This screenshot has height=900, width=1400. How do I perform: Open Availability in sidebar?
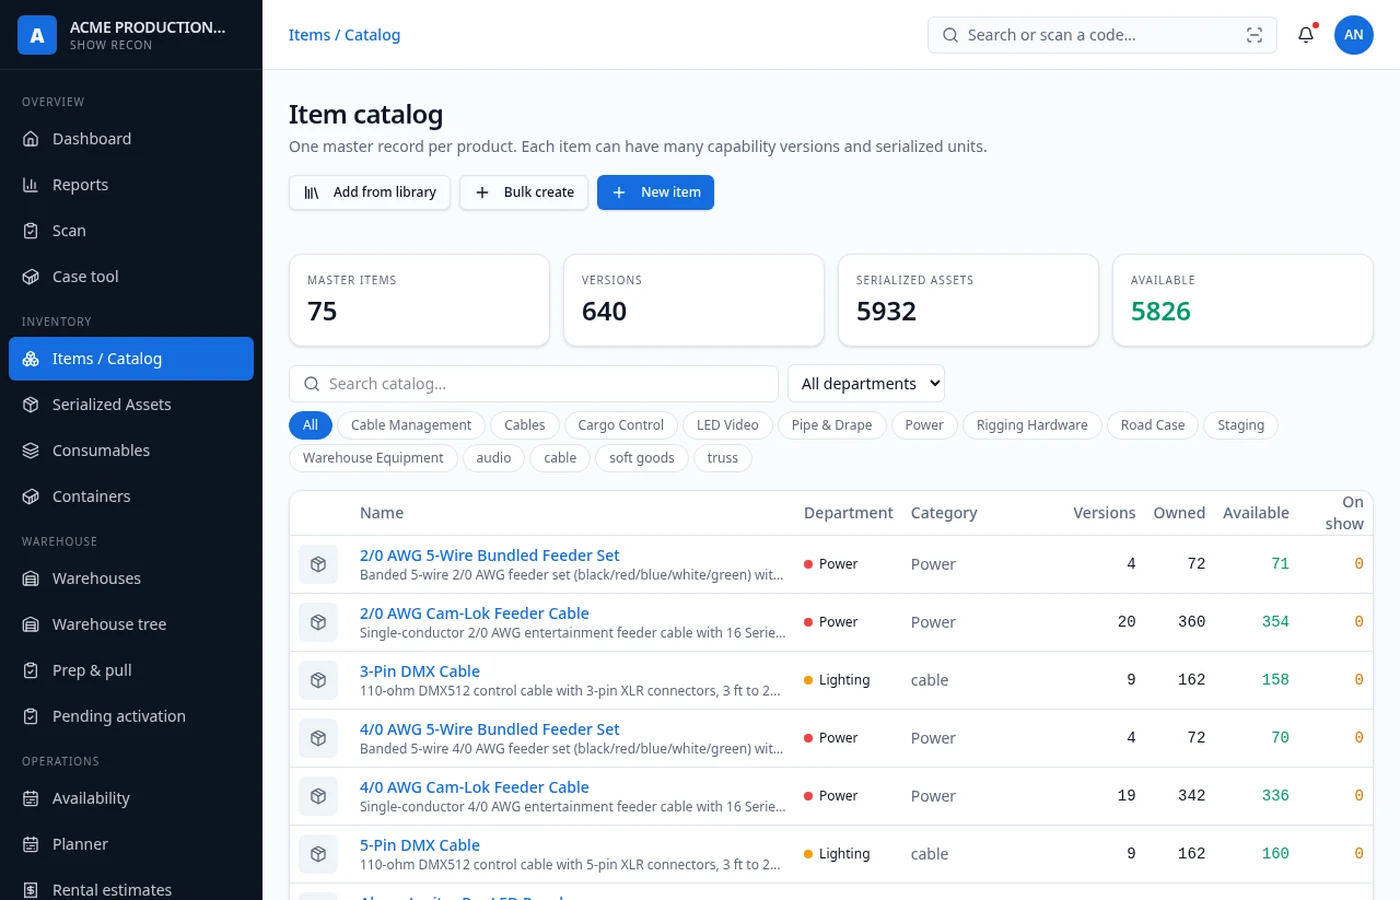coord(131,799)
